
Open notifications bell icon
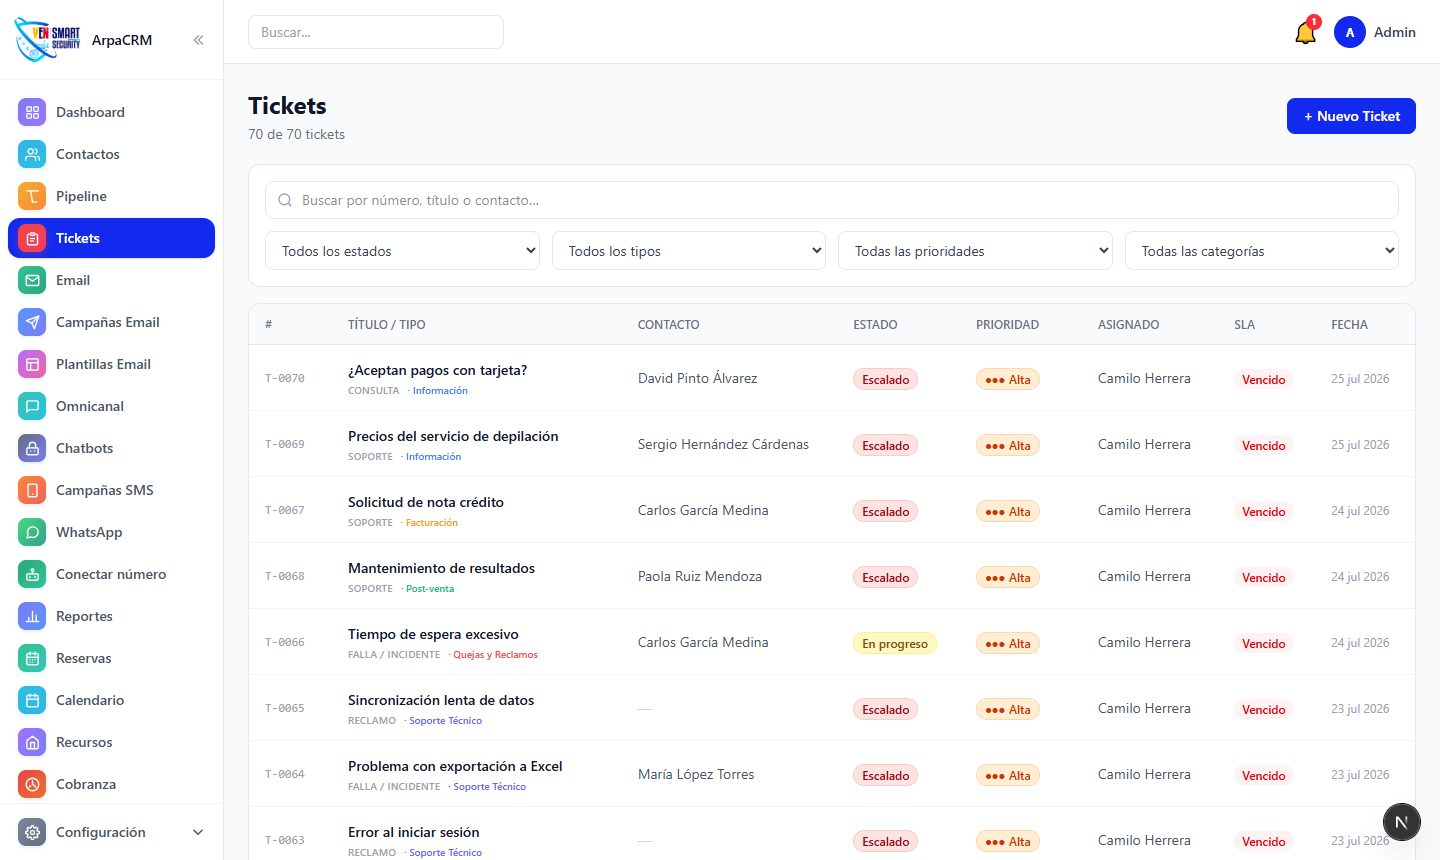1305,33
